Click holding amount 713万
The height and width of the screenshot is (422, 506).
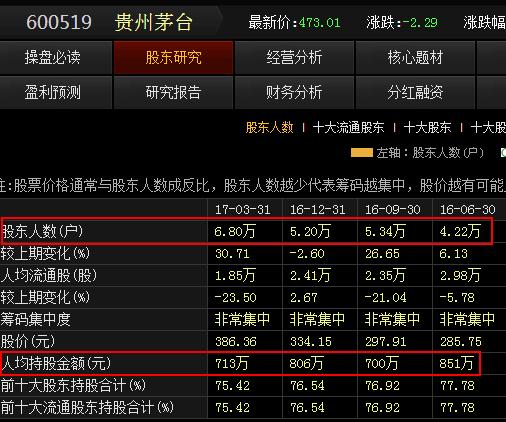click(x=232, y=363)
